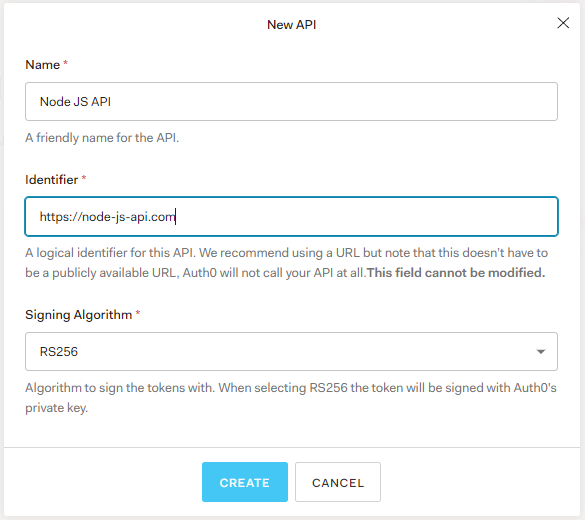585x520 pixels.
Task: Click on the https://node-js-api.com text
Action: [x=107, y=217]
